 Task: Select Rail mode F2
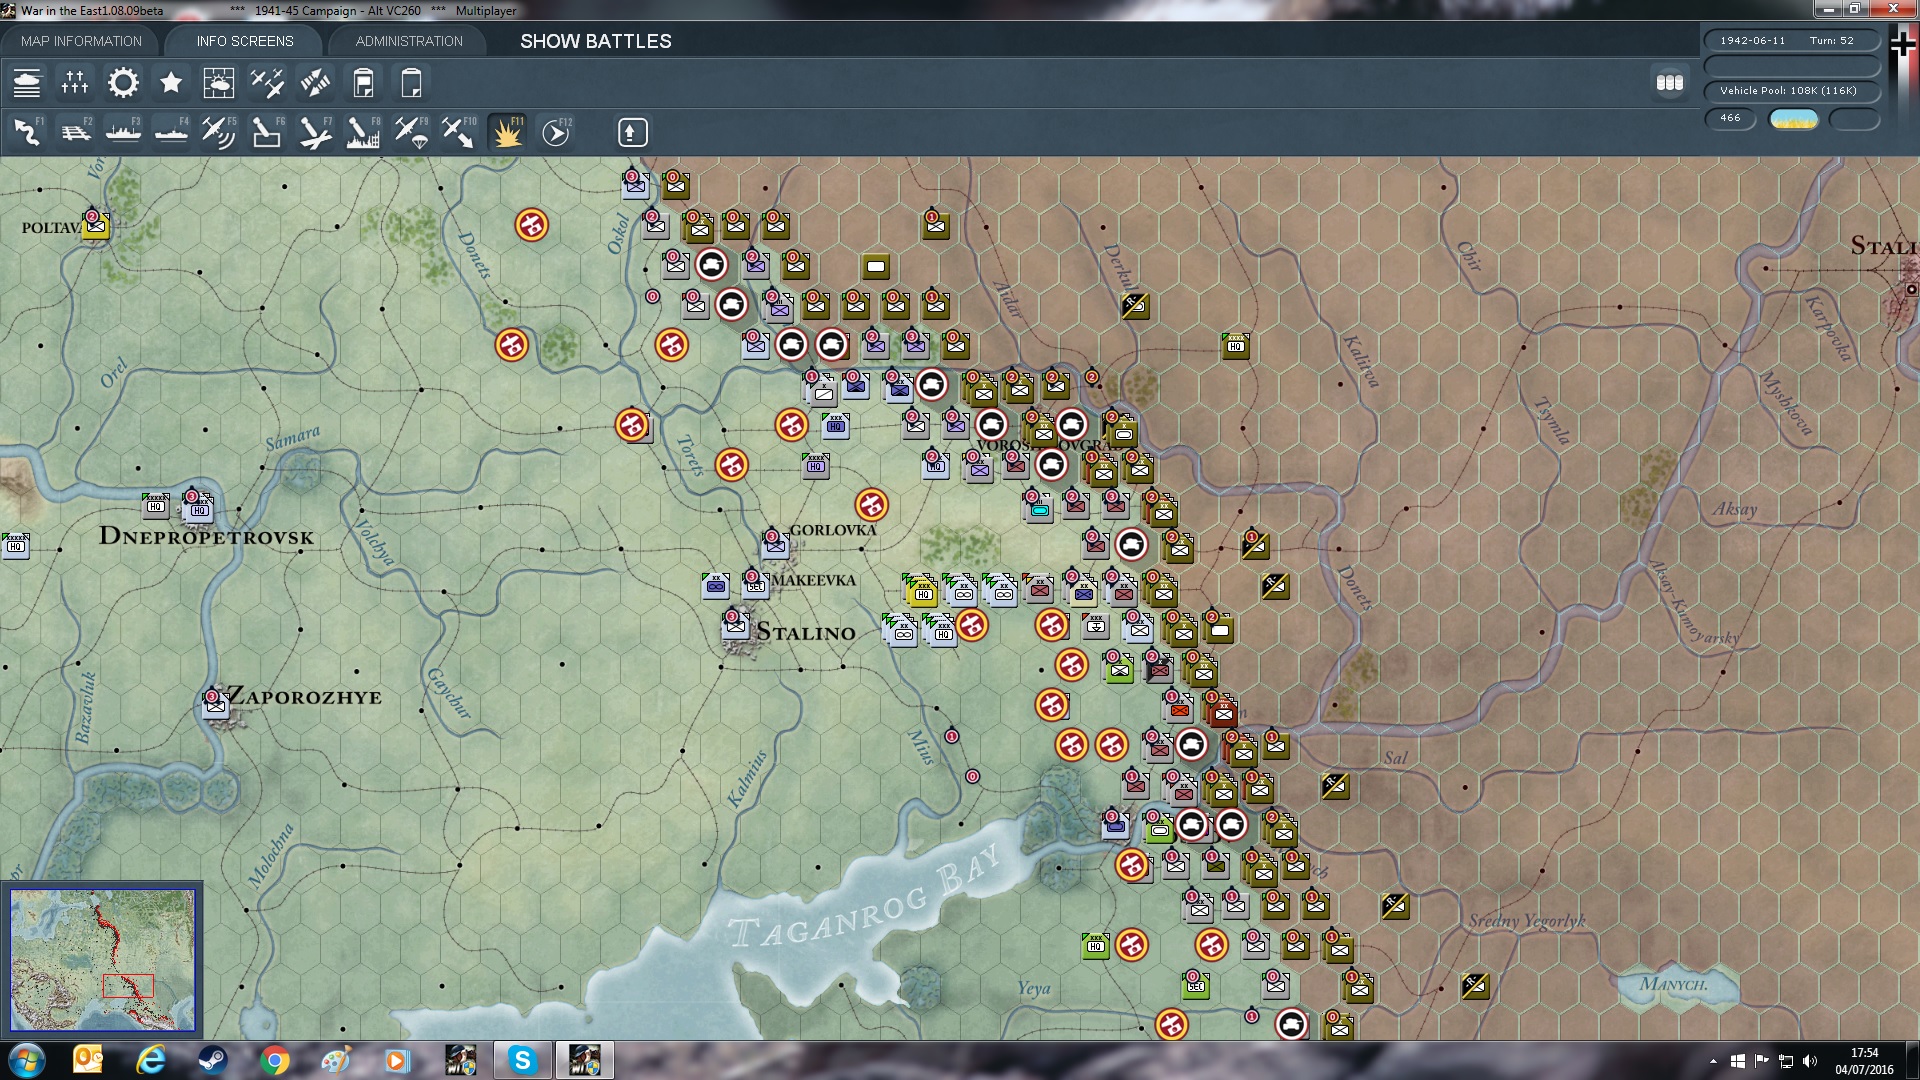[75, 132]
